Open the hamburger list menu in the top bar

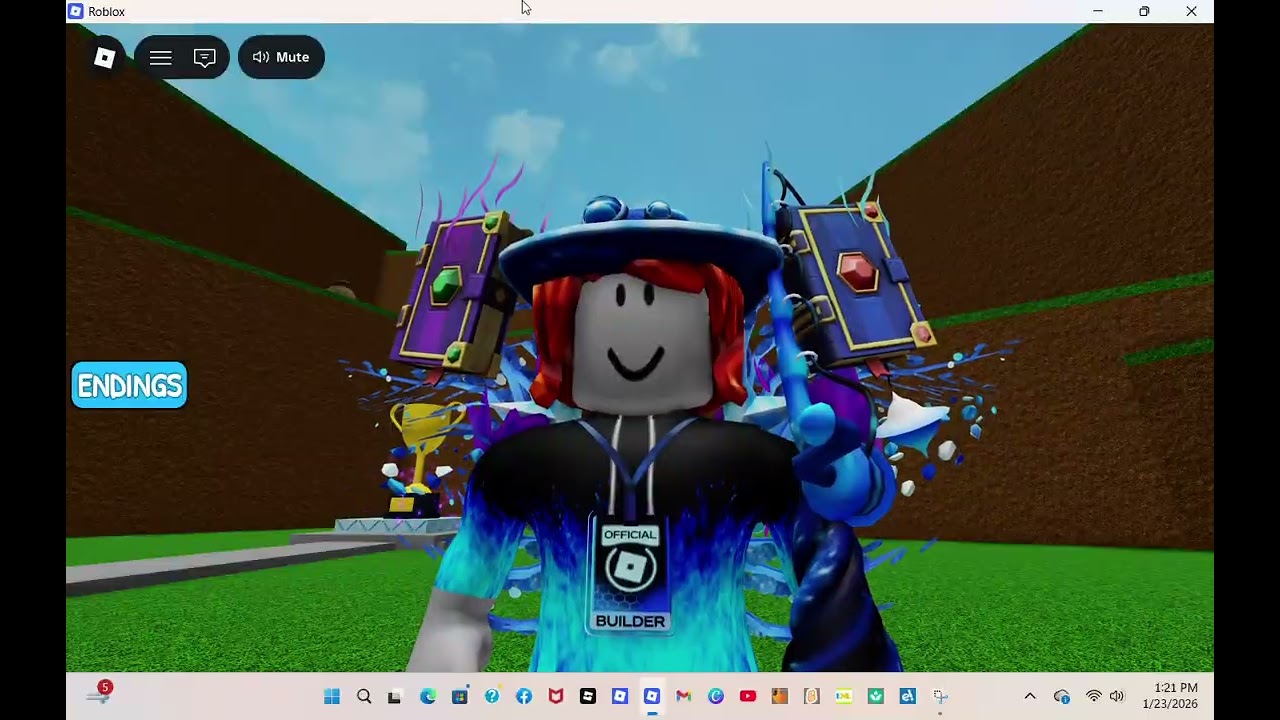coord(160,57)
